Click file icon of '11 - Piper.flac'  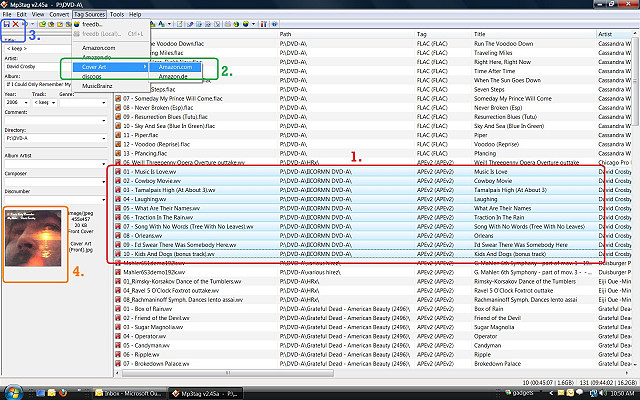118,135
